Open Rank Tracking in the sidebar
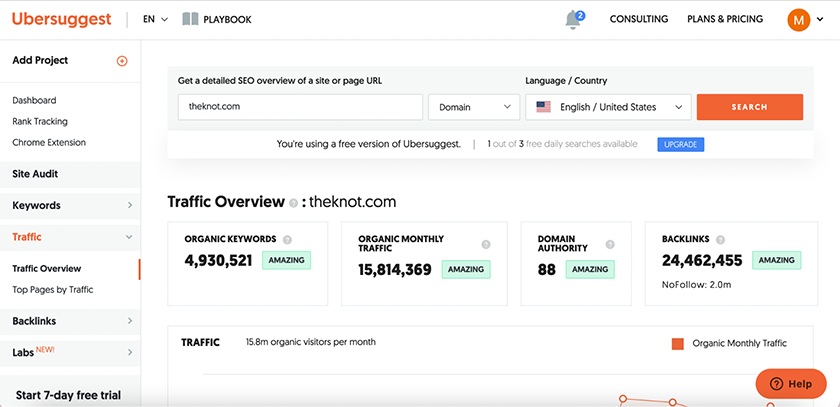Screen dimensions: 840x407 click(40, 122)
